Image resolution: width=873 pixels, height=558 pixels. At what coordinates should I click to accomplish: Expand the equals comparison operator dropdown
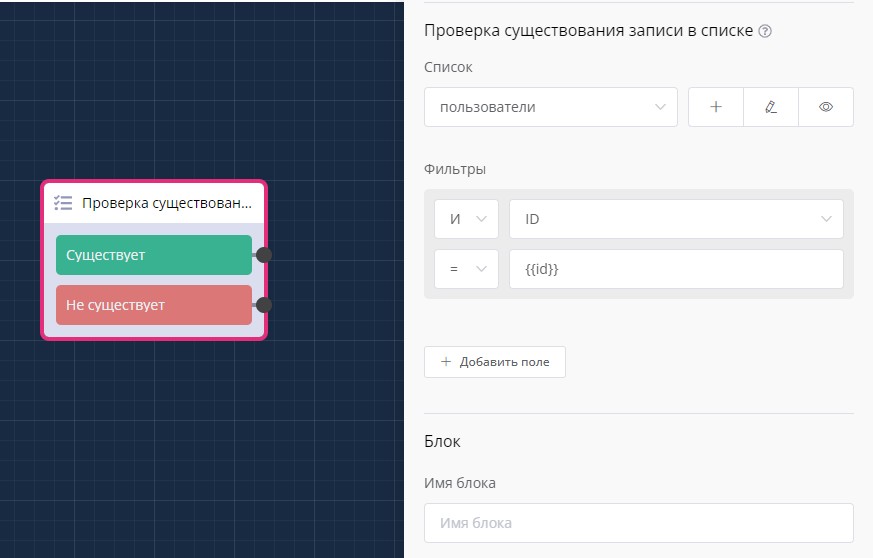(466, 269)
